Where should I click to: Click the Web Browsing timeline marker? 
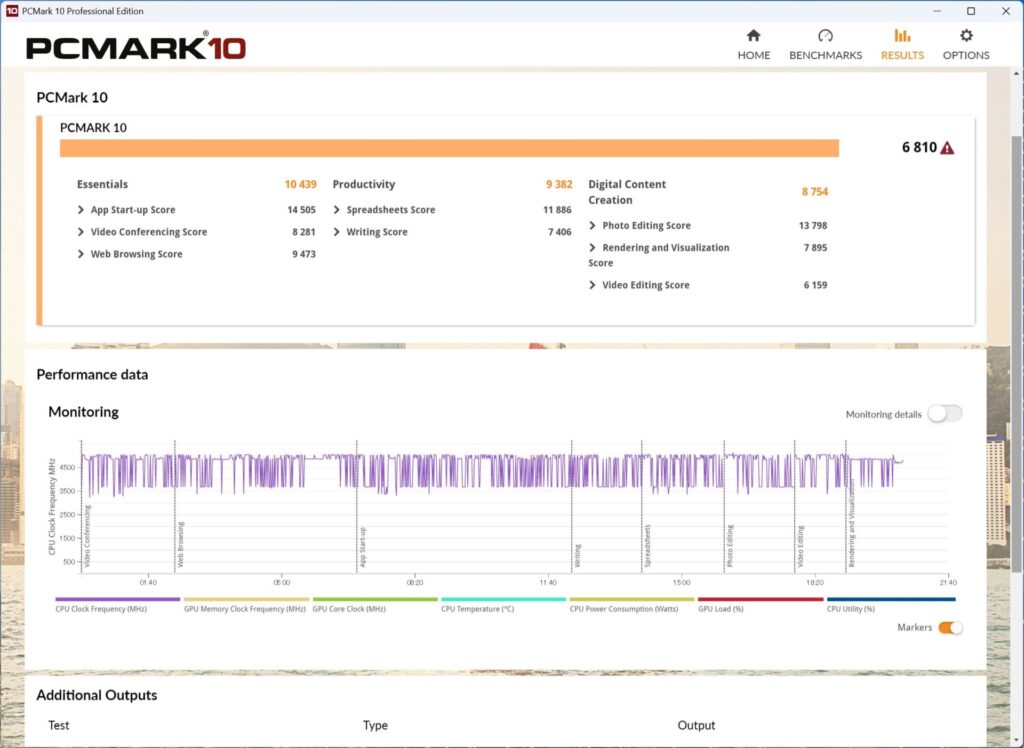(181, 544)
